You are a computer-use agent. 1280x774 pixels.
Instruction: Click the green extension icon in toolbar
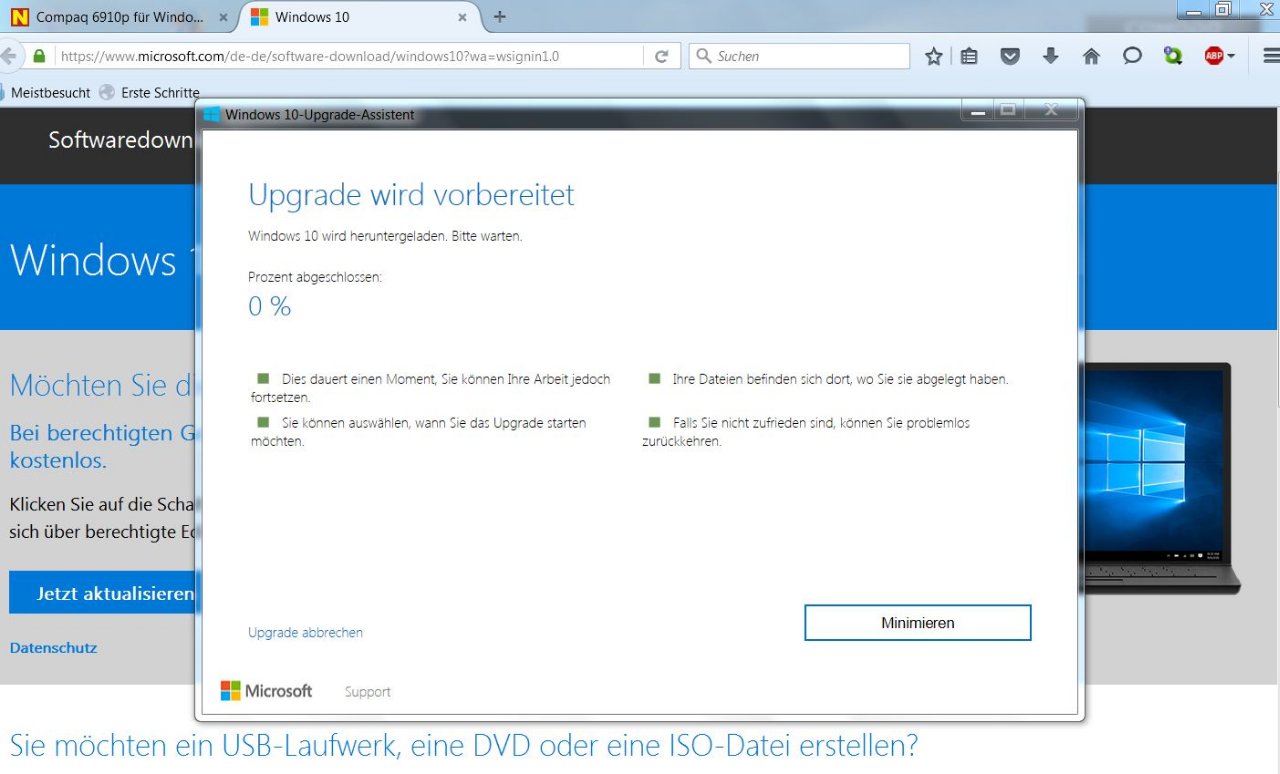click(1173, 56)
